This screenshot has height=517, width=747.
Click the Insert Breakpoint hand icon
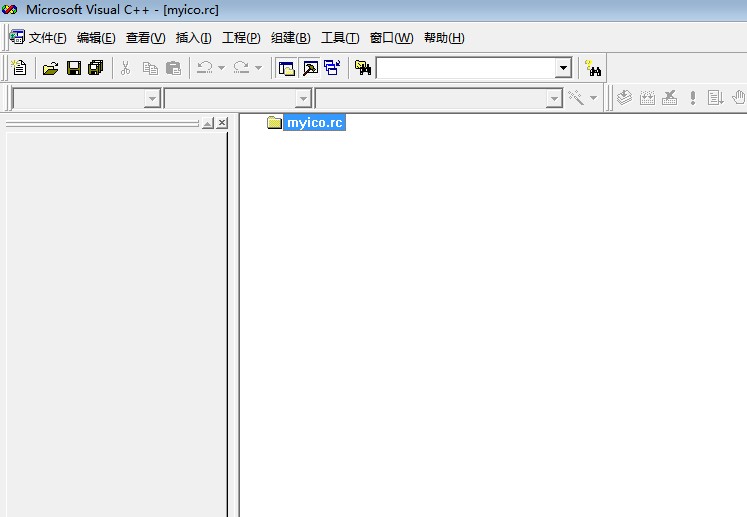738,97
